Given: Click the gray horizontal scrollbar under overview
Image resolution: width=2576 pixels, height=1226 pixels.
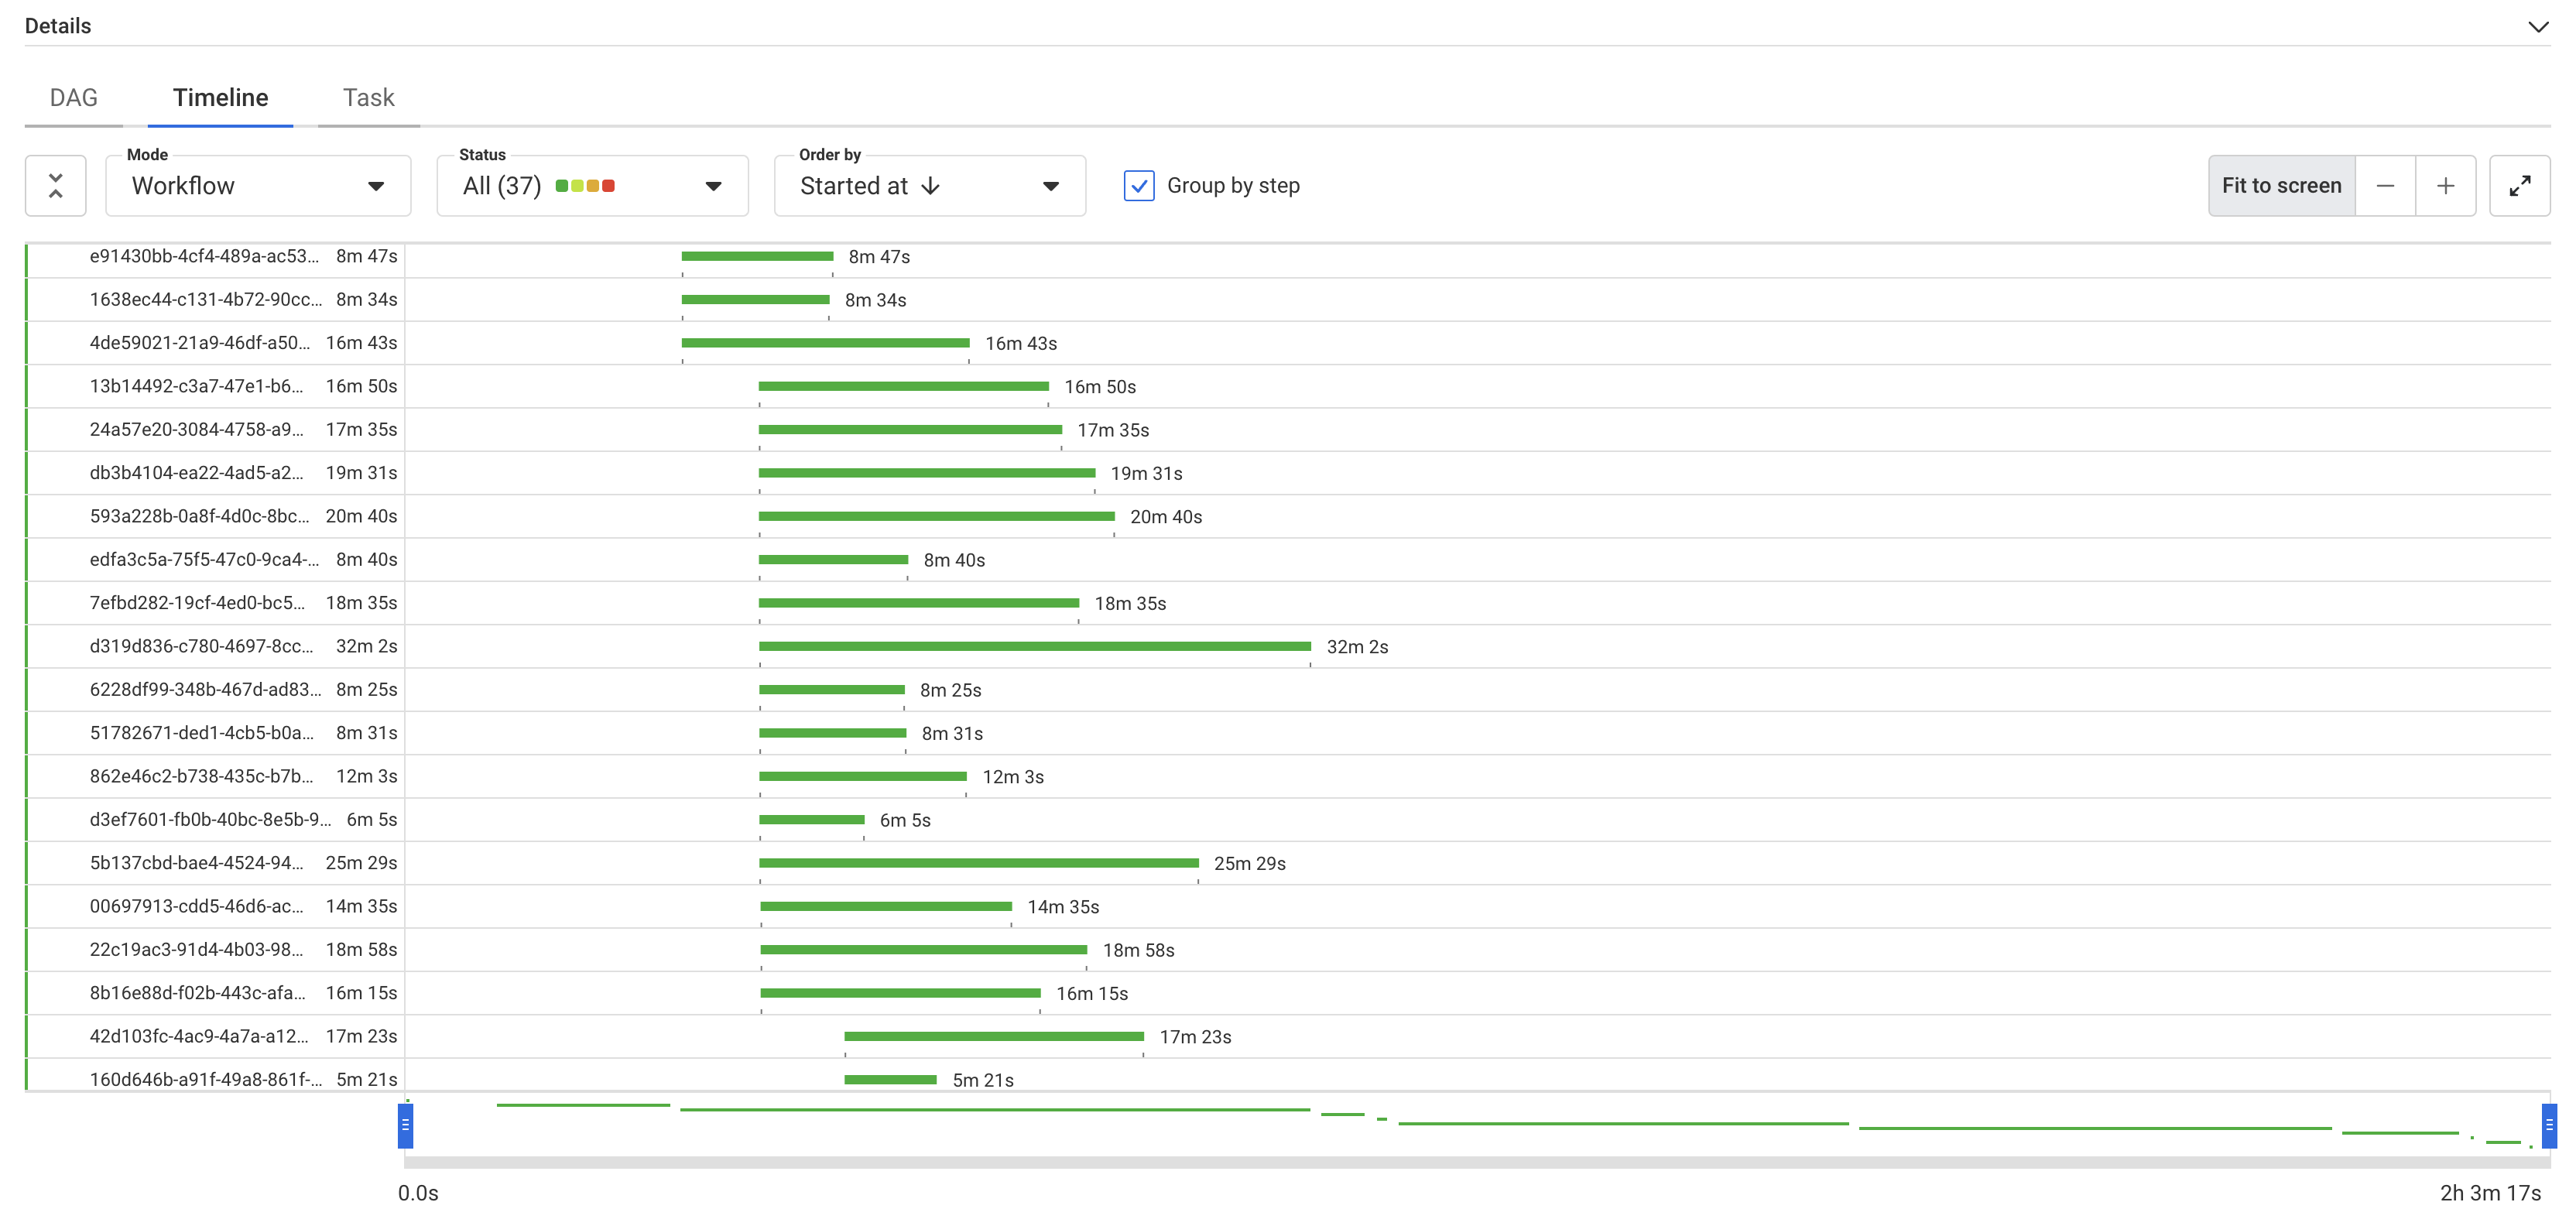Looking at the screenshot, I should [1476, 1162].
